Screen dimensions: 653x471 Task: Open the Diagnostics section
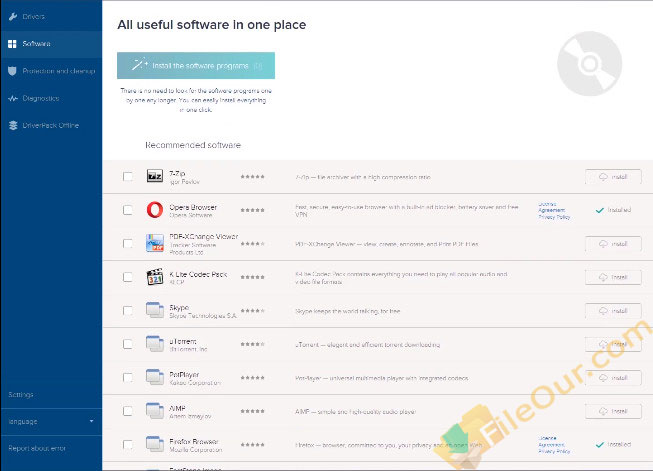pyautogui.click(x=51, y=99)
